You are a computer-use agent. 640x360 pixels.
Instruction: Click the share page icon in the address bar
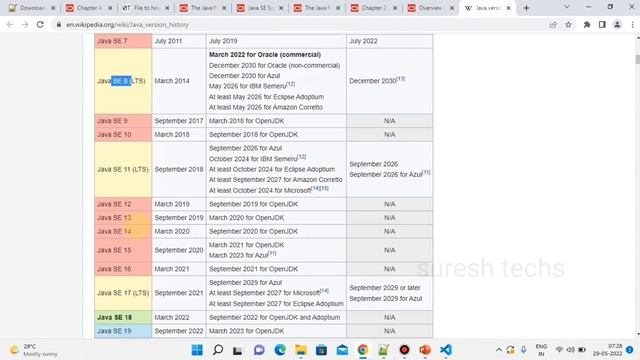[553, 24]
